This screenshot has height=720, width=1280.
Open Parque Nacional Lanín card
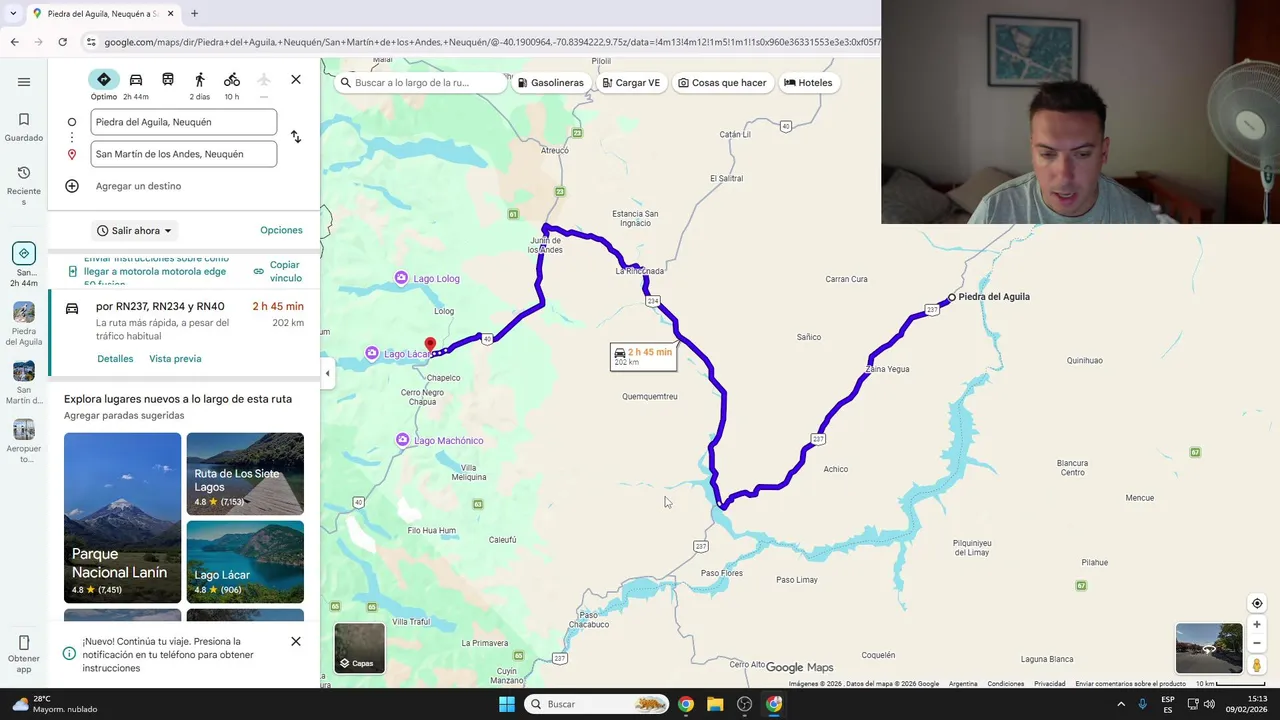(x=123, y=518)
